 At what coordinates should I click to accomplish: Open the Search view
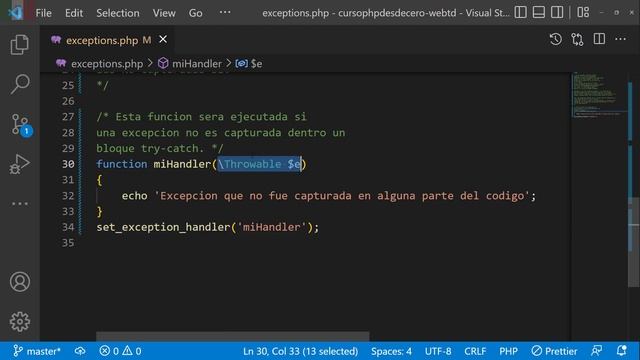[20, 84]
